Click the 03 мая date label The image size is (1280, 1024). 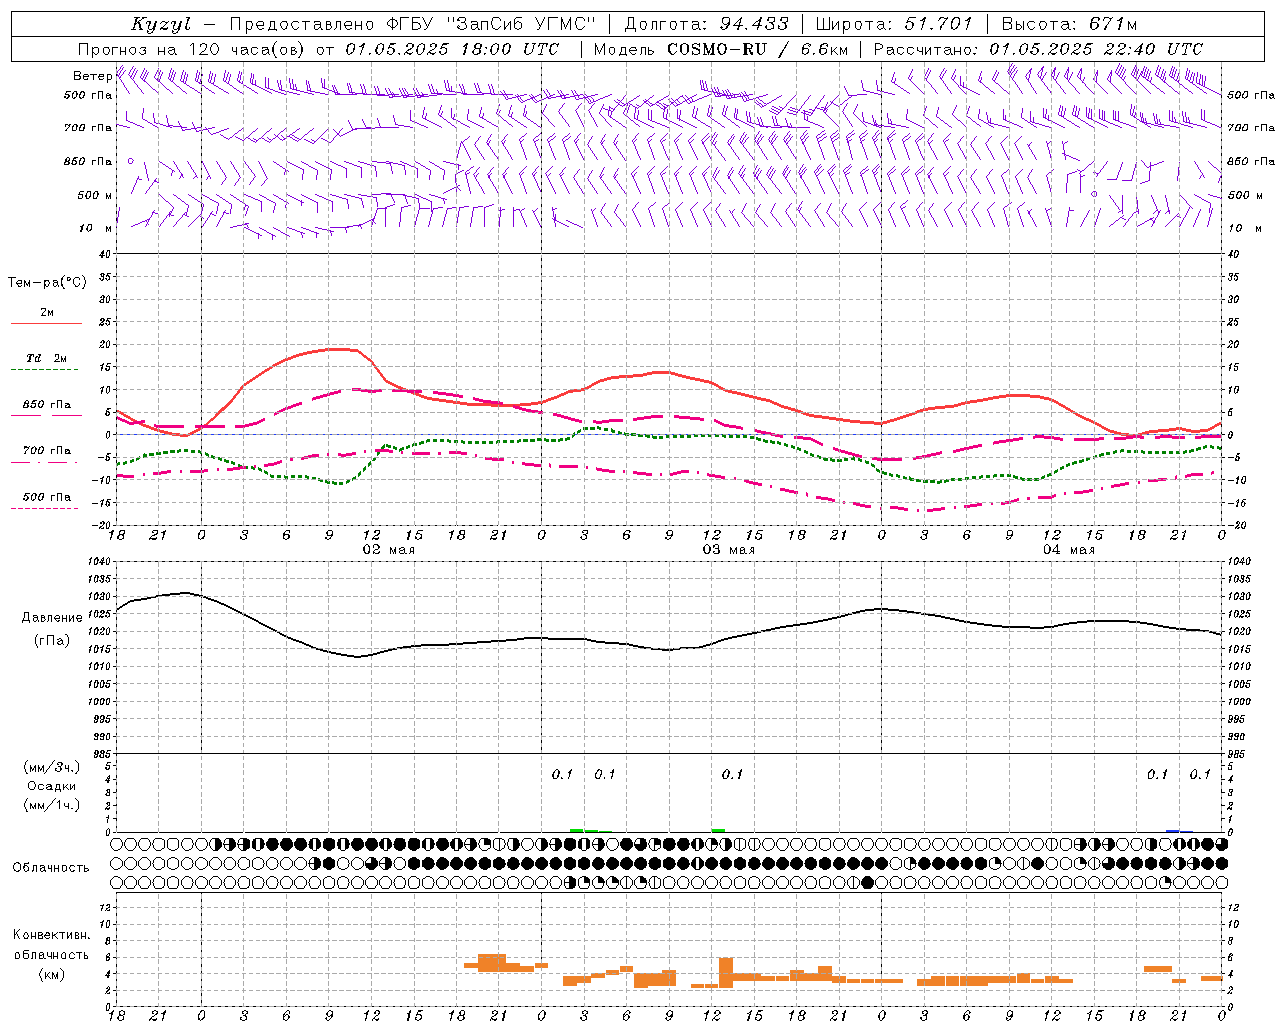pos(728,550)
